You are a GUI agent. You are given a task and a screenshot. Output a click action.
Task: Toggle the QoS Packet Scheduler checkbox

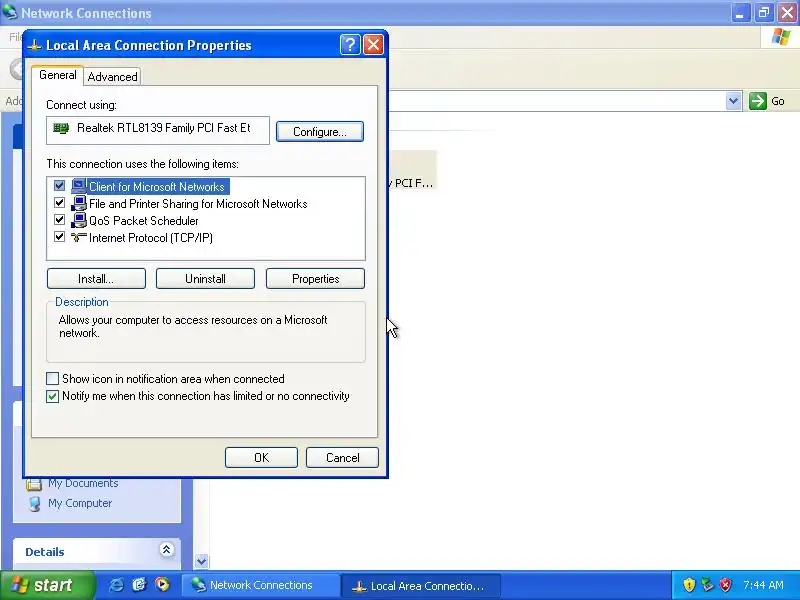tap(59, 220)
